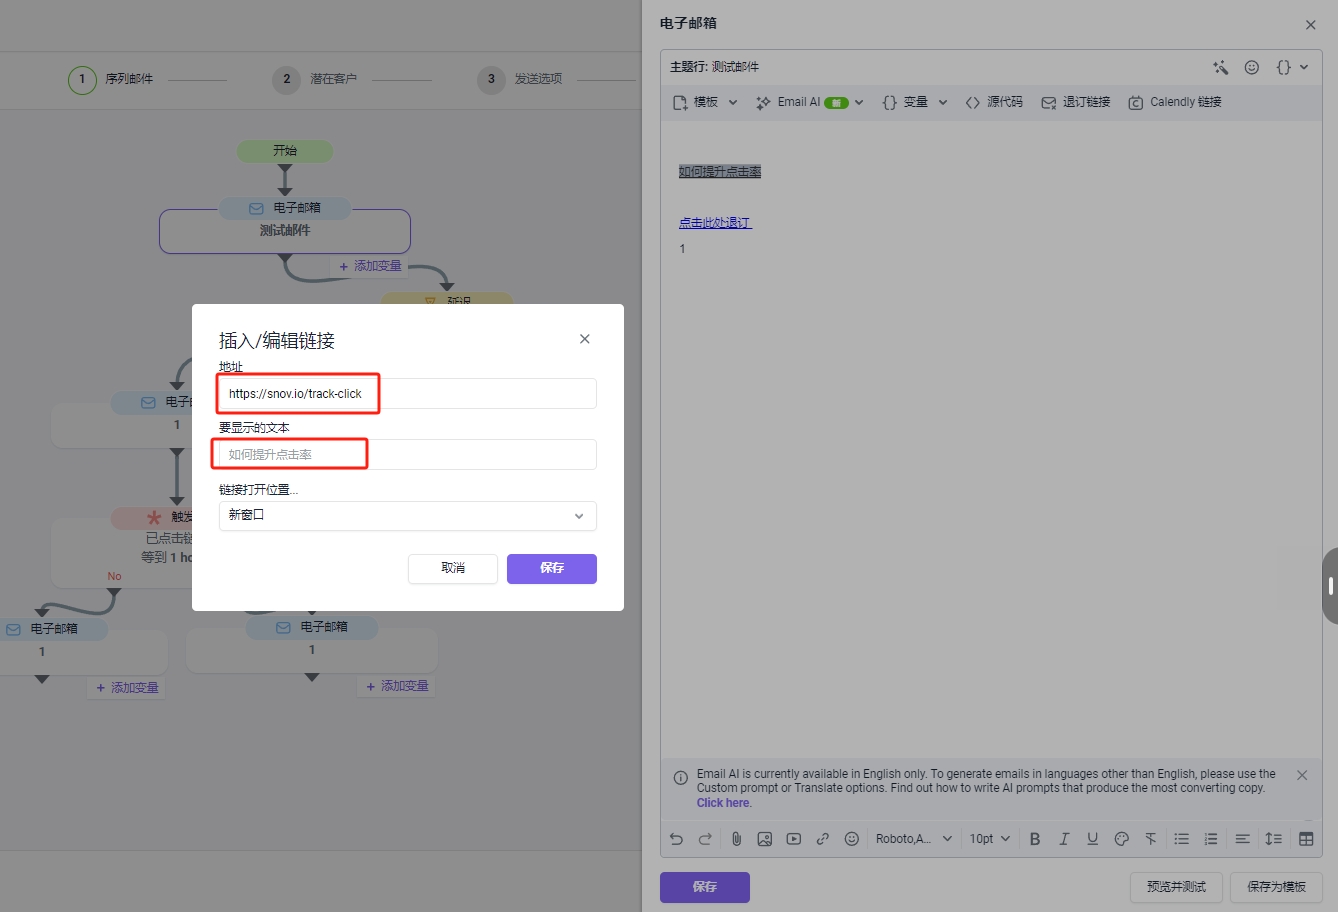The image size is (1338, 912).
Task: Clear formatting with strikethrough T icon
Action: (1151, 839)
